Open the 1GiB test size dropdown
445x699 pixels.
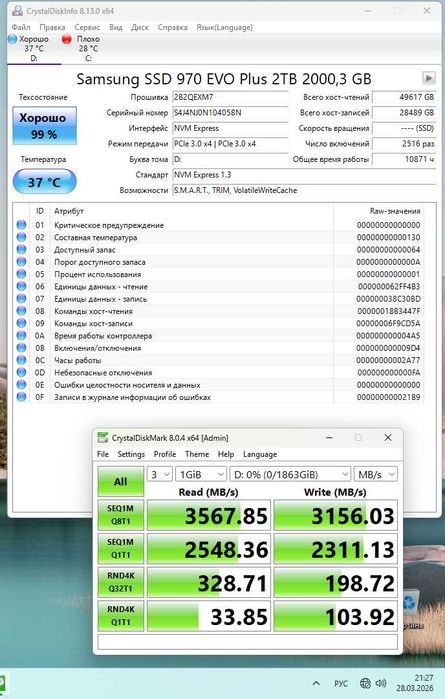[201, 474]
